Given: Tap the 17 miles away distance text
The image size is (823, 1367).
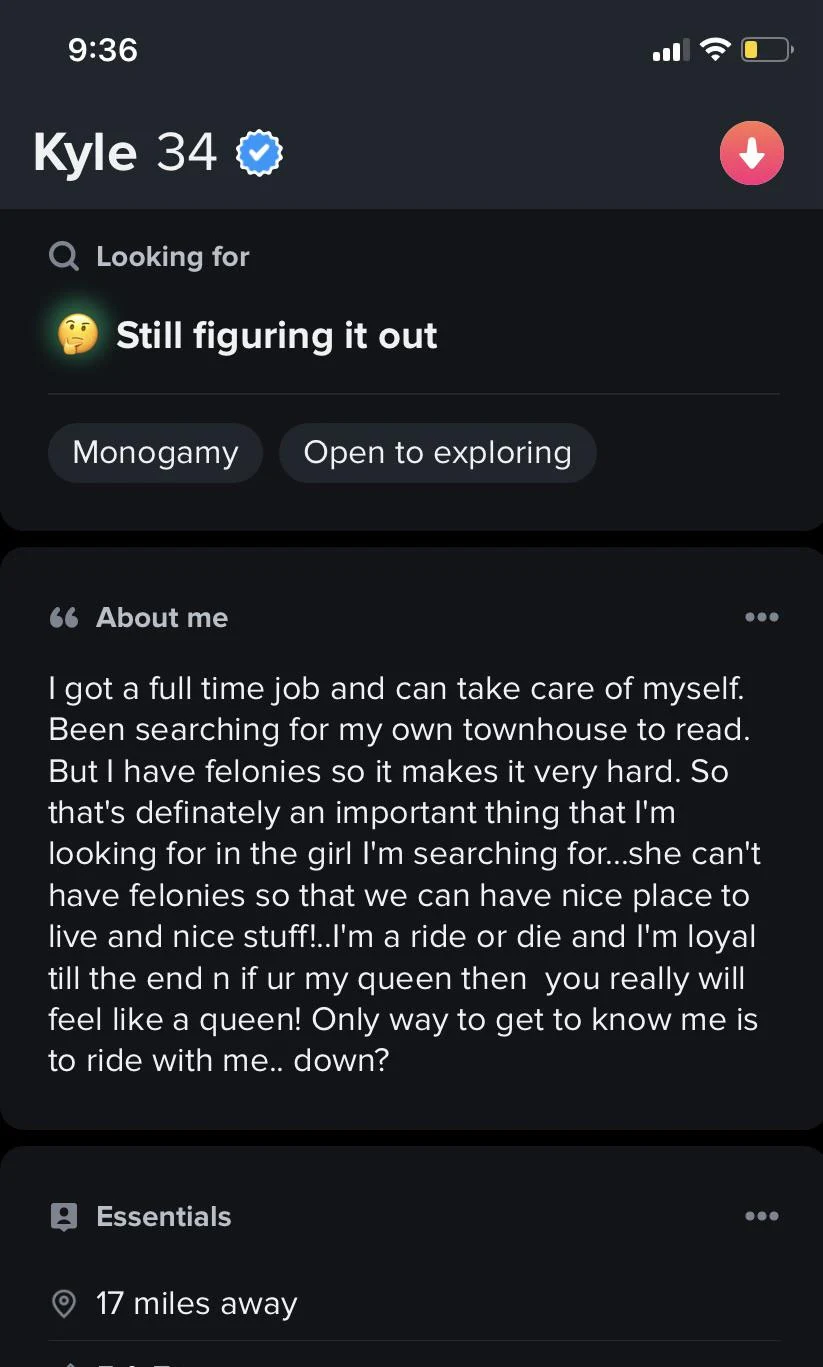Looking at the screenshot, I should 197,1304.
